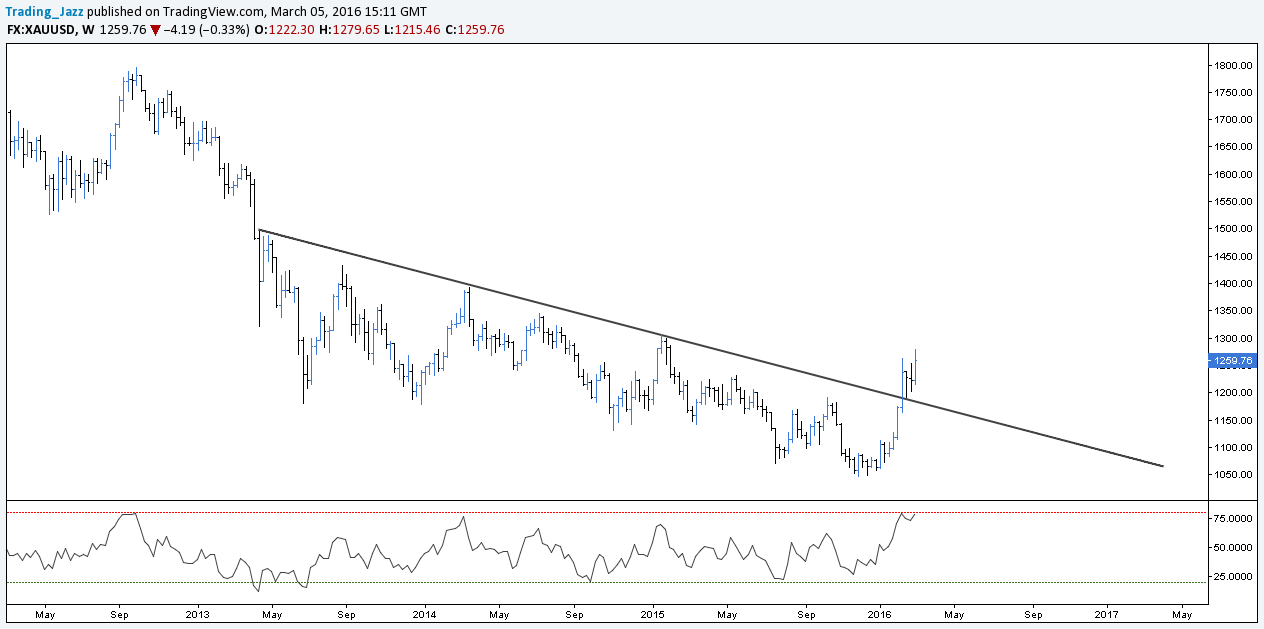
Task: Select the descending trendline on the chart
Action: click(710, 348)
